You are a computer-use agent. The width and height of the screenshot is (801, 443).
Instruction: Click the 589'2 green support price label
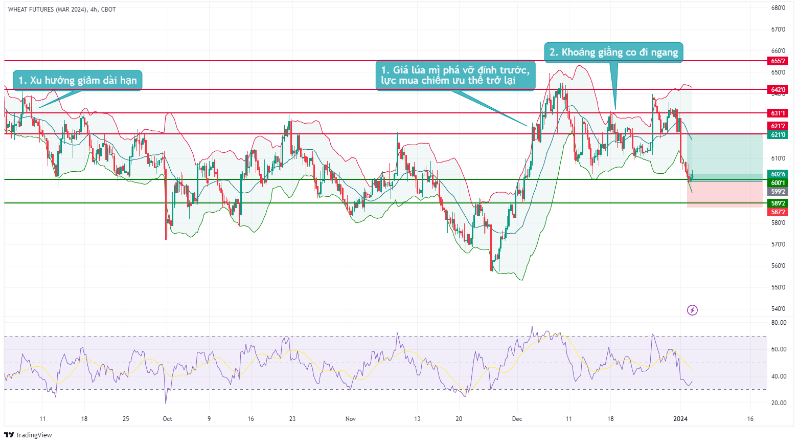pos(777,203)
